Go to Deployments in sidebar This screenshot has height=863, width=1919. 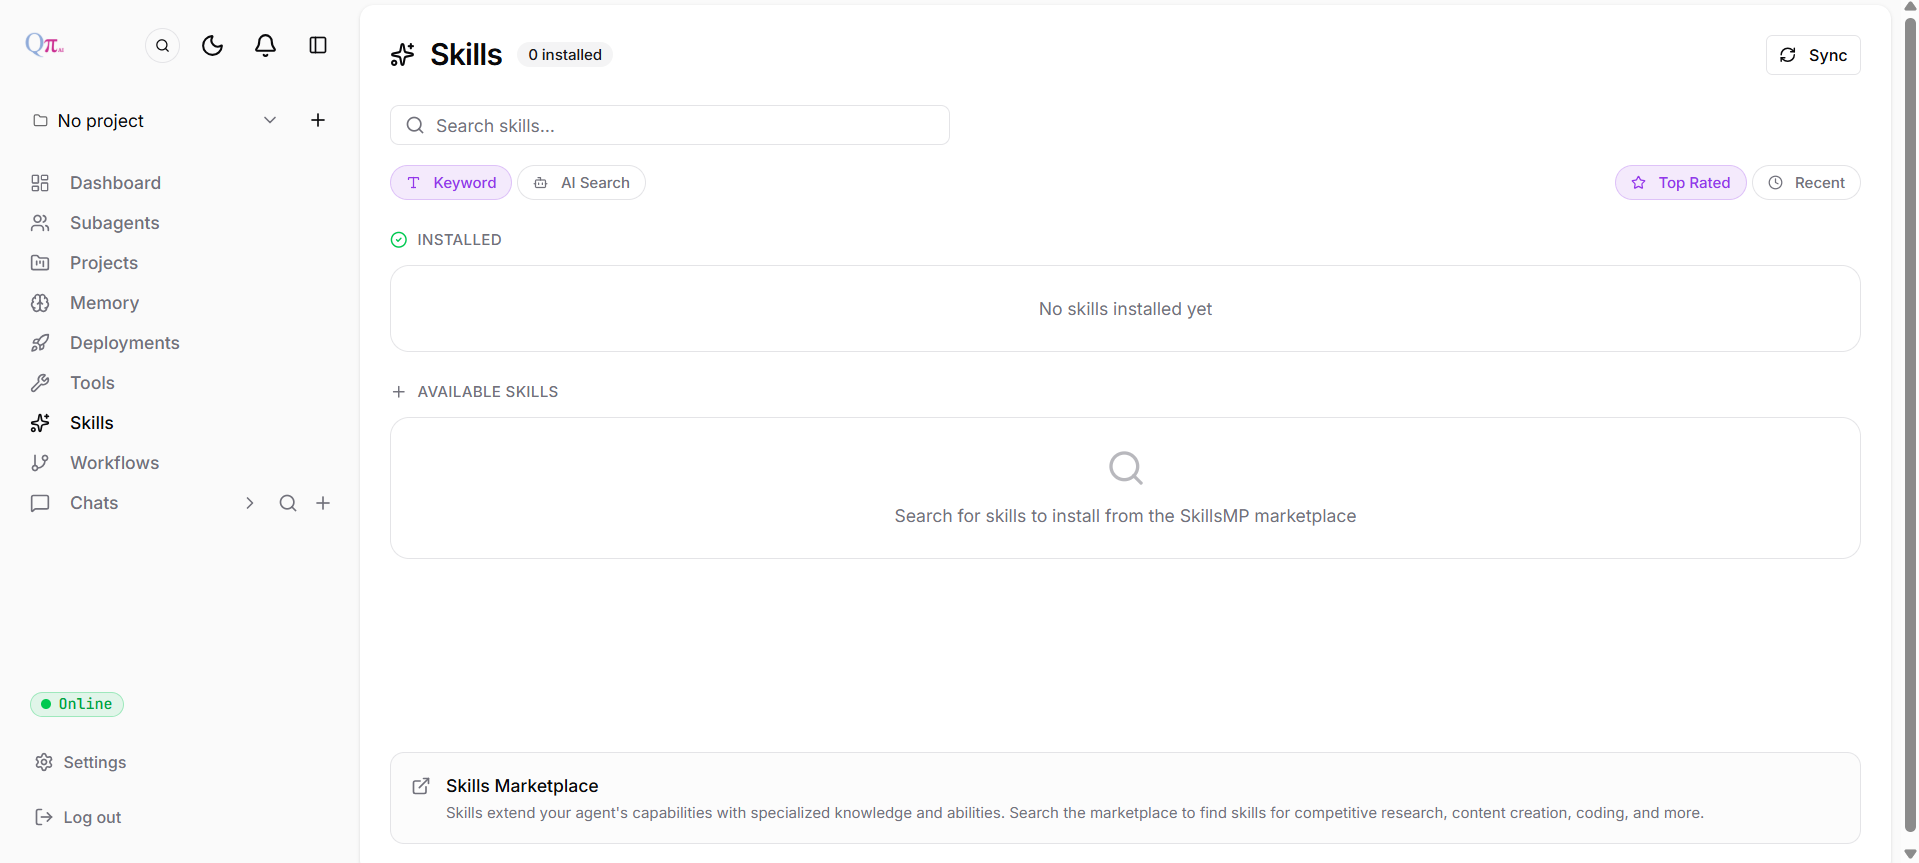click(124, 343)
